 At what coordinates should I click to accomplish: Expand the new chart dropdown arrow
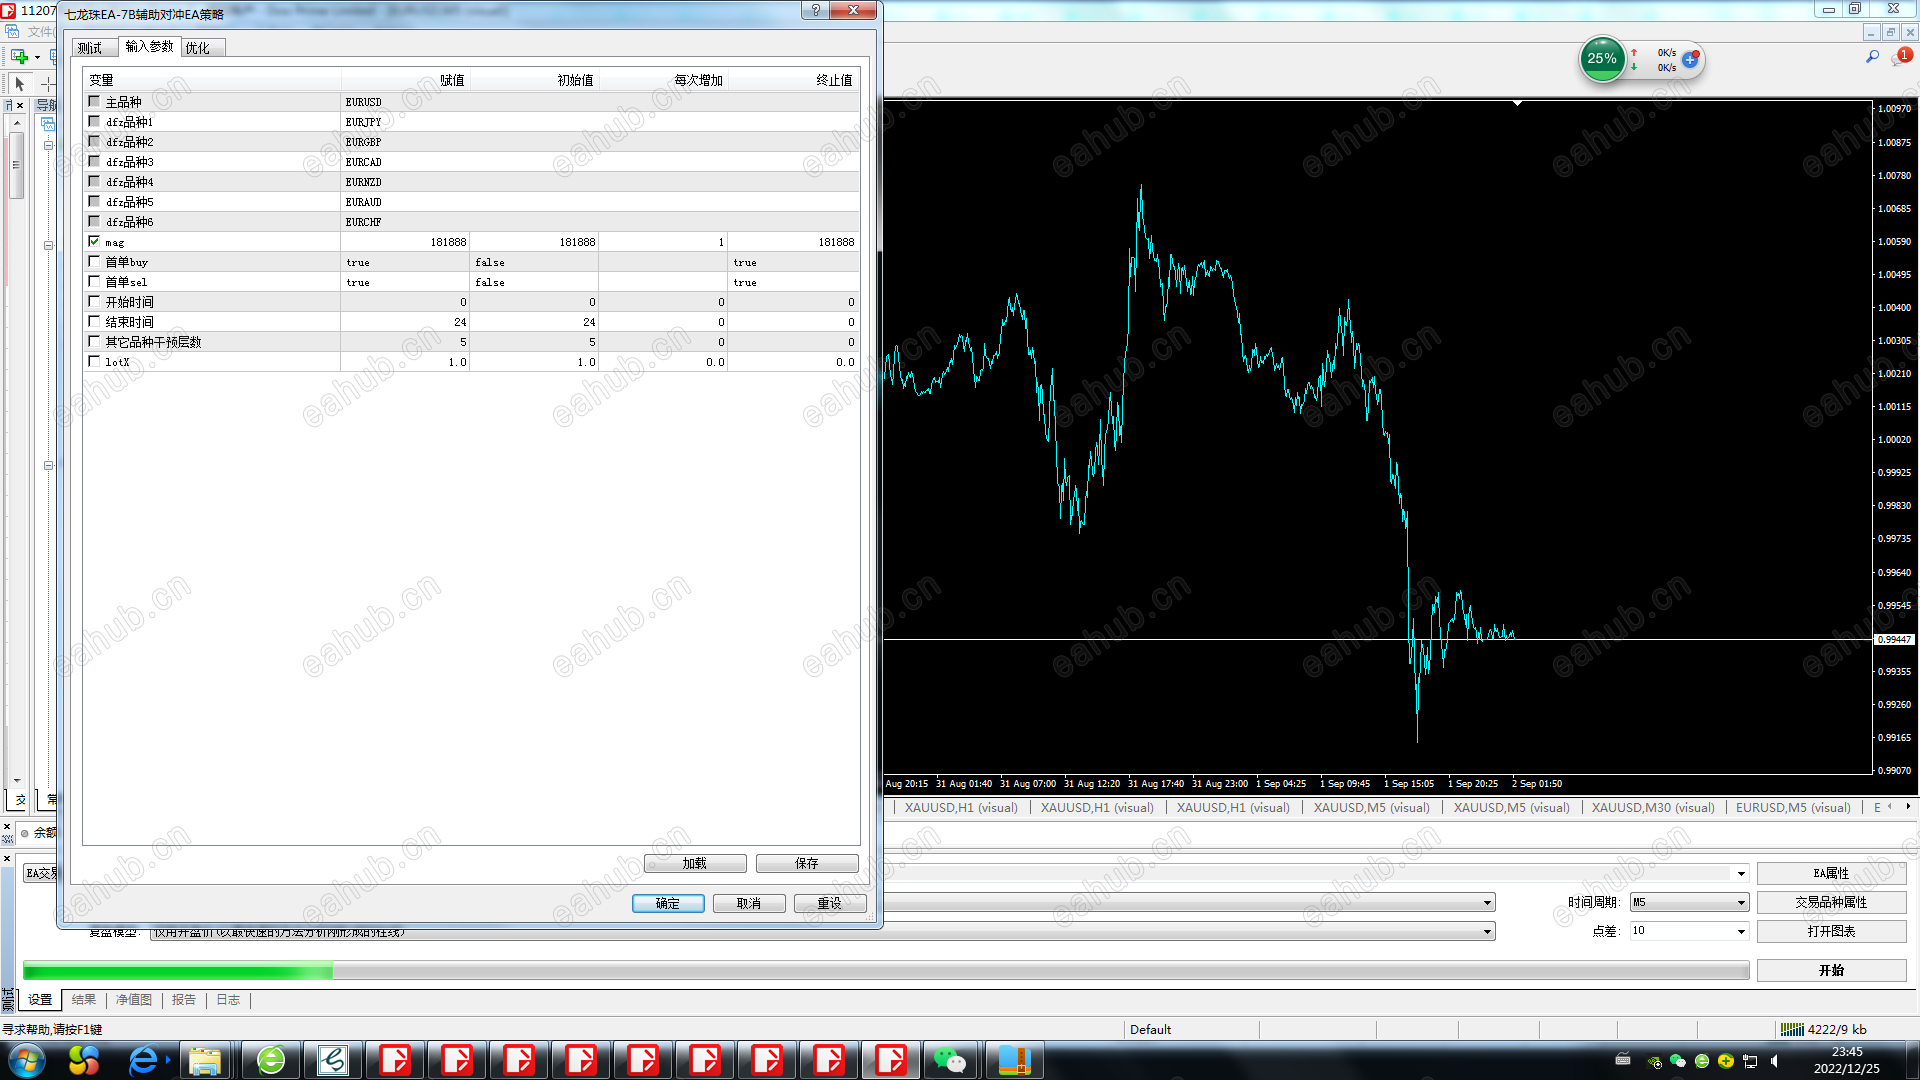(37, 57)
